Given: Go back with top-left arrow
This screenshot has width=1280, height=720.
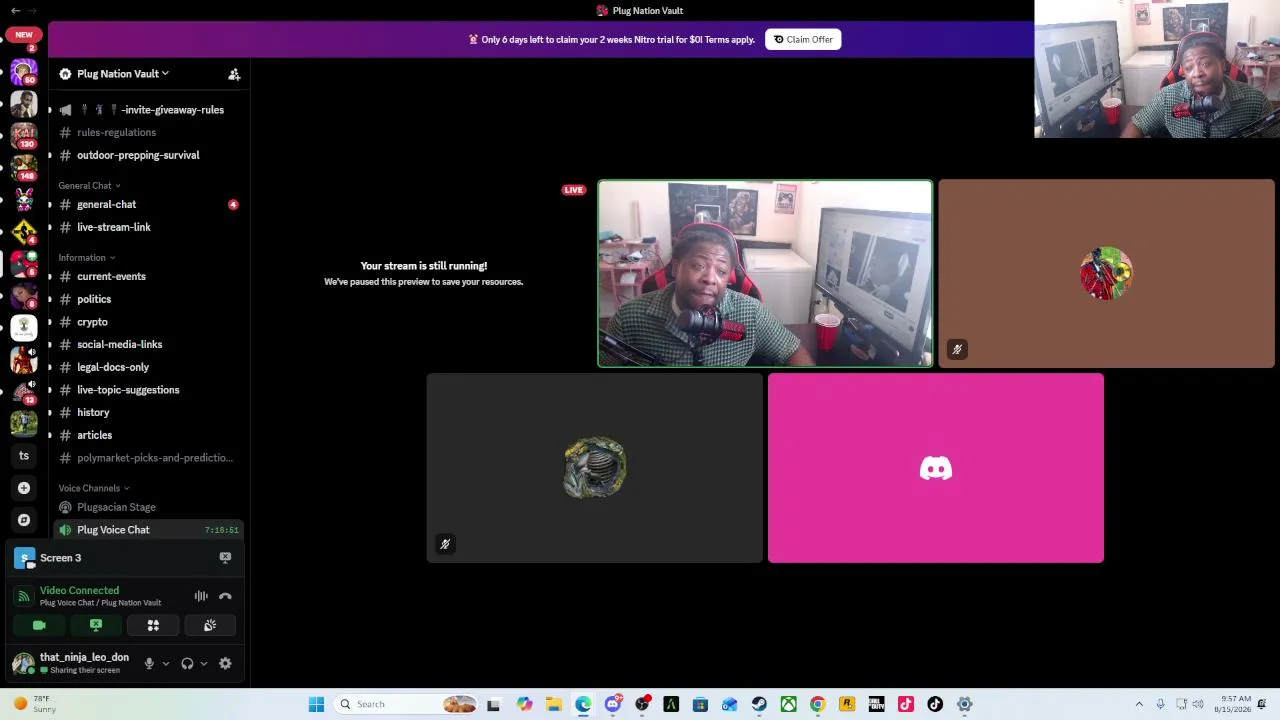Looking at the screenshot, I should 15,10.
